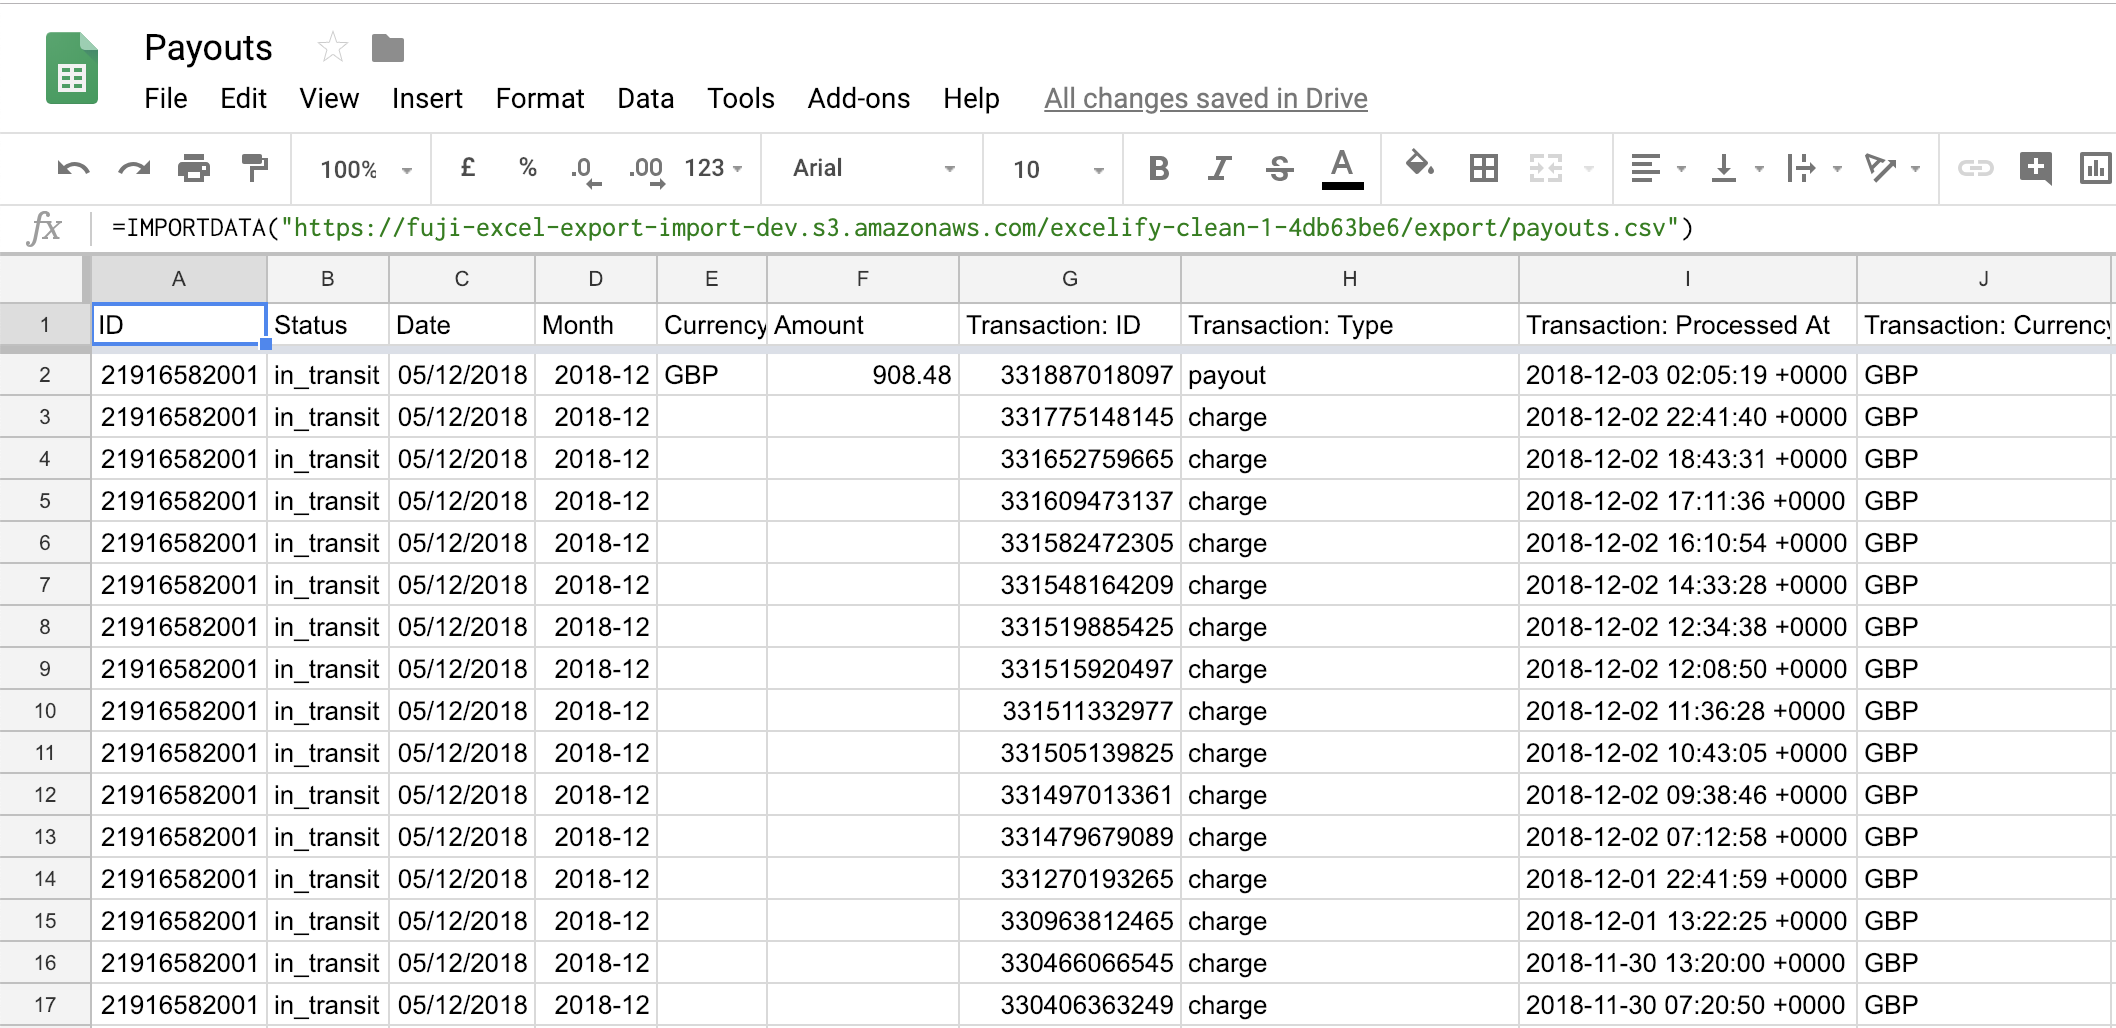Click the Insert link icon
The height and width of the screenshot is (1028, 2116).
pos(1975,169)
